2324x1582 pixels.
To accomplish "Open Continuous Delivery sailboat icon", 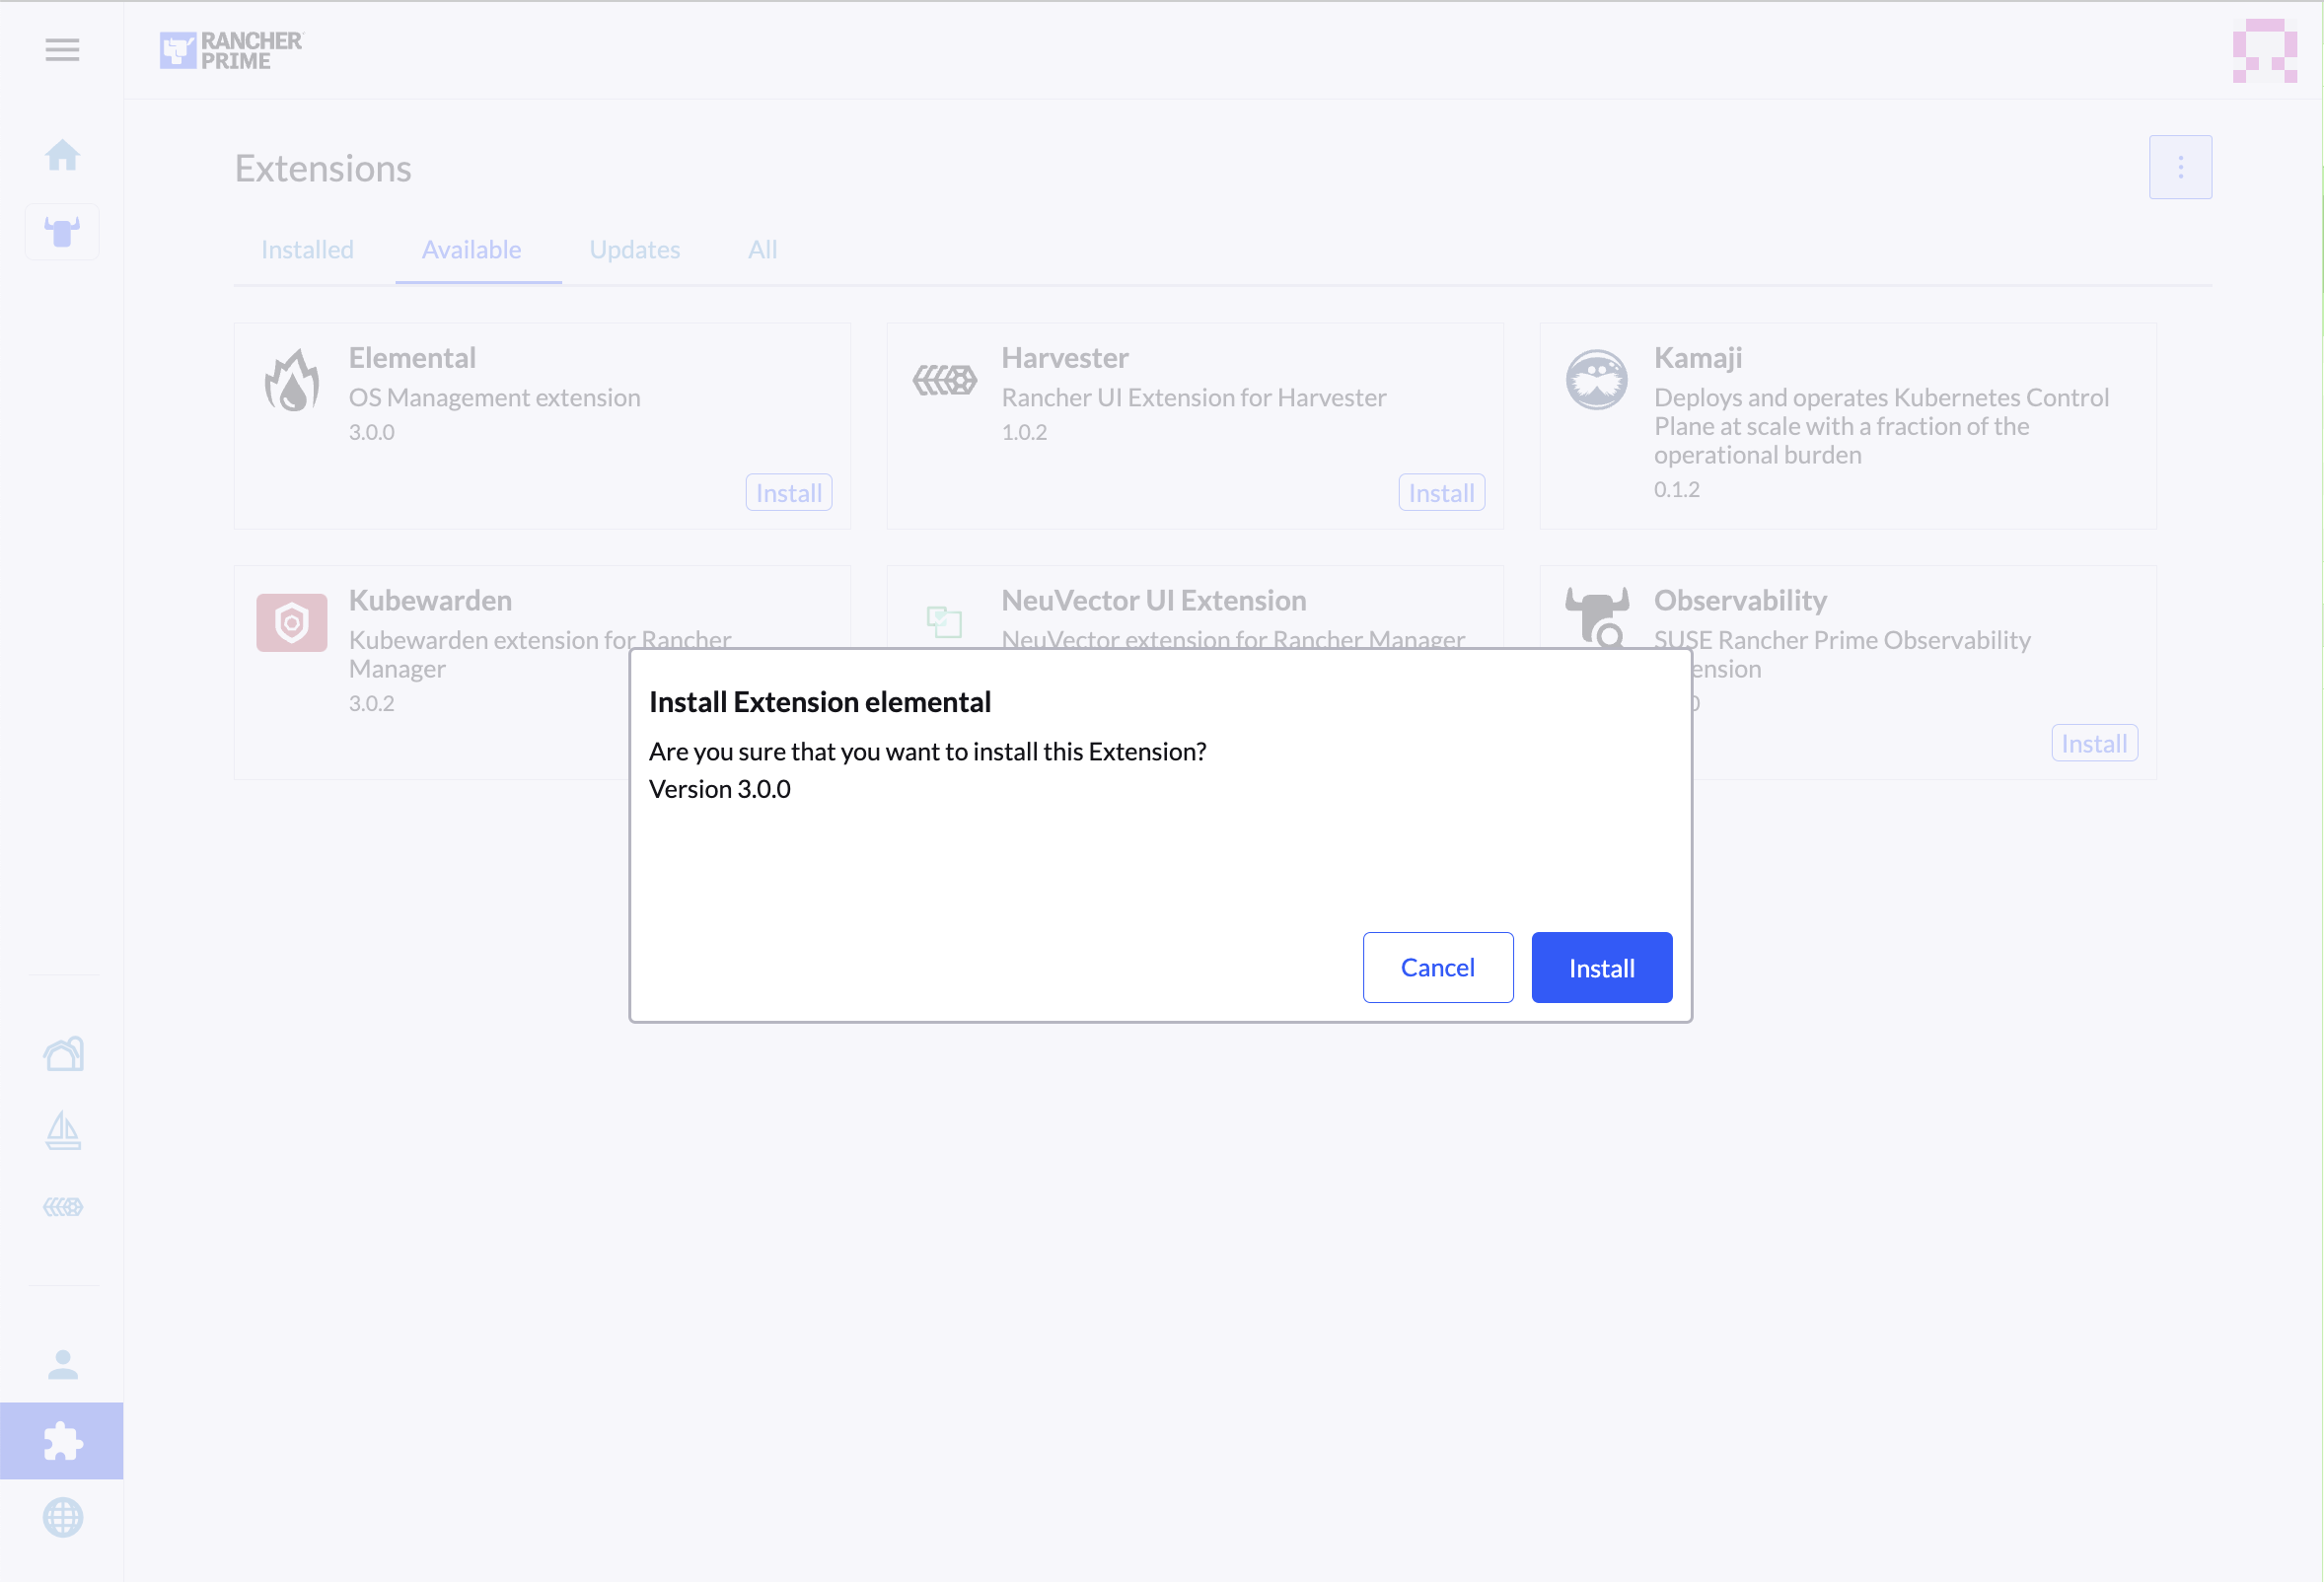I will tap(63, 1131).
